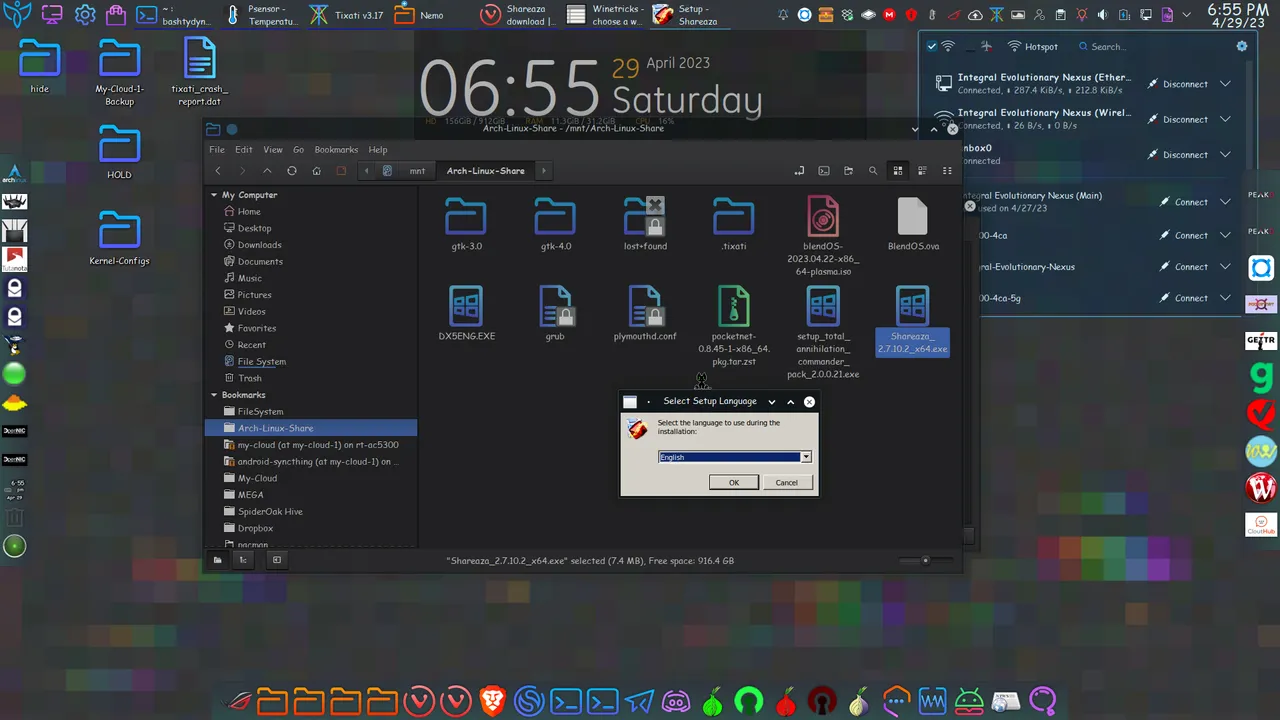Image resolution: width=1280 pixels, height=720 pixels.
Task: Open the Go menu in Nemo
Action: pyautogui.click(x=299, y=150)
